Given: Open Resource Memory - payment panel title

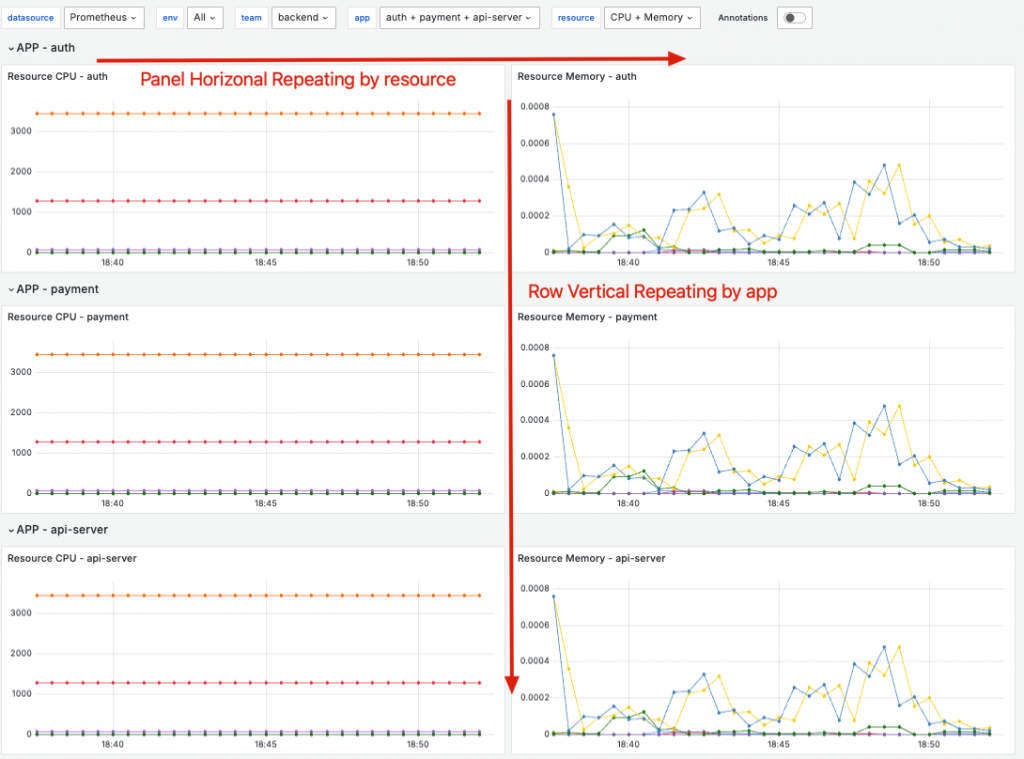Looking at the screenshot, I should click(587, 317).
